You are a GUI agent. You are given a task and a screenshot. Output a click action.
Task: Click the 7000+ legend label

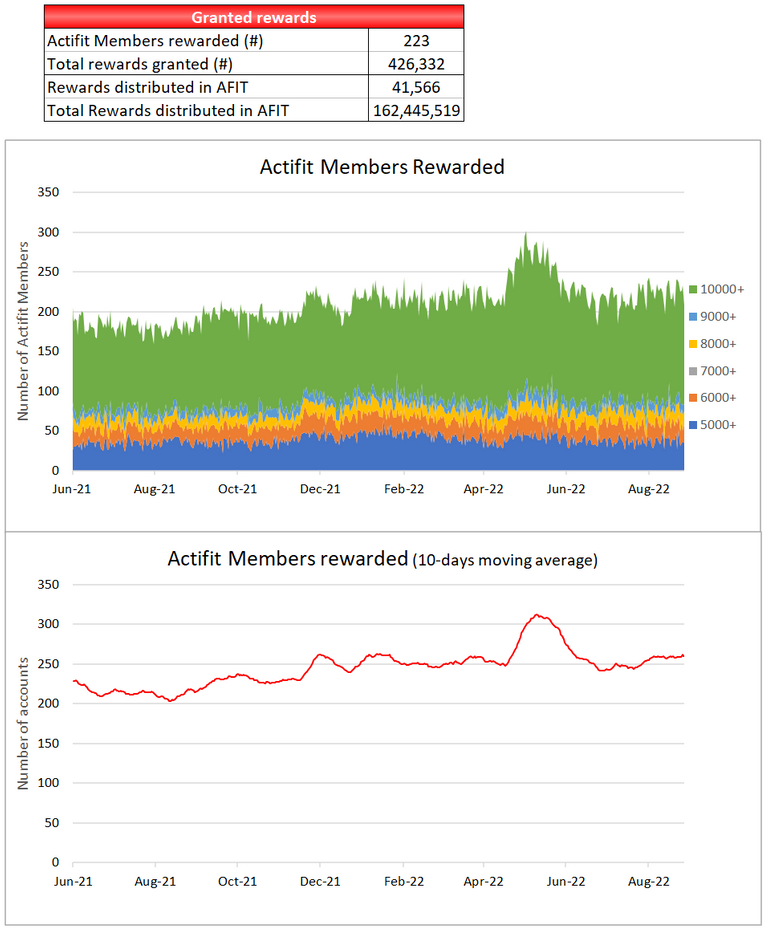718,371
